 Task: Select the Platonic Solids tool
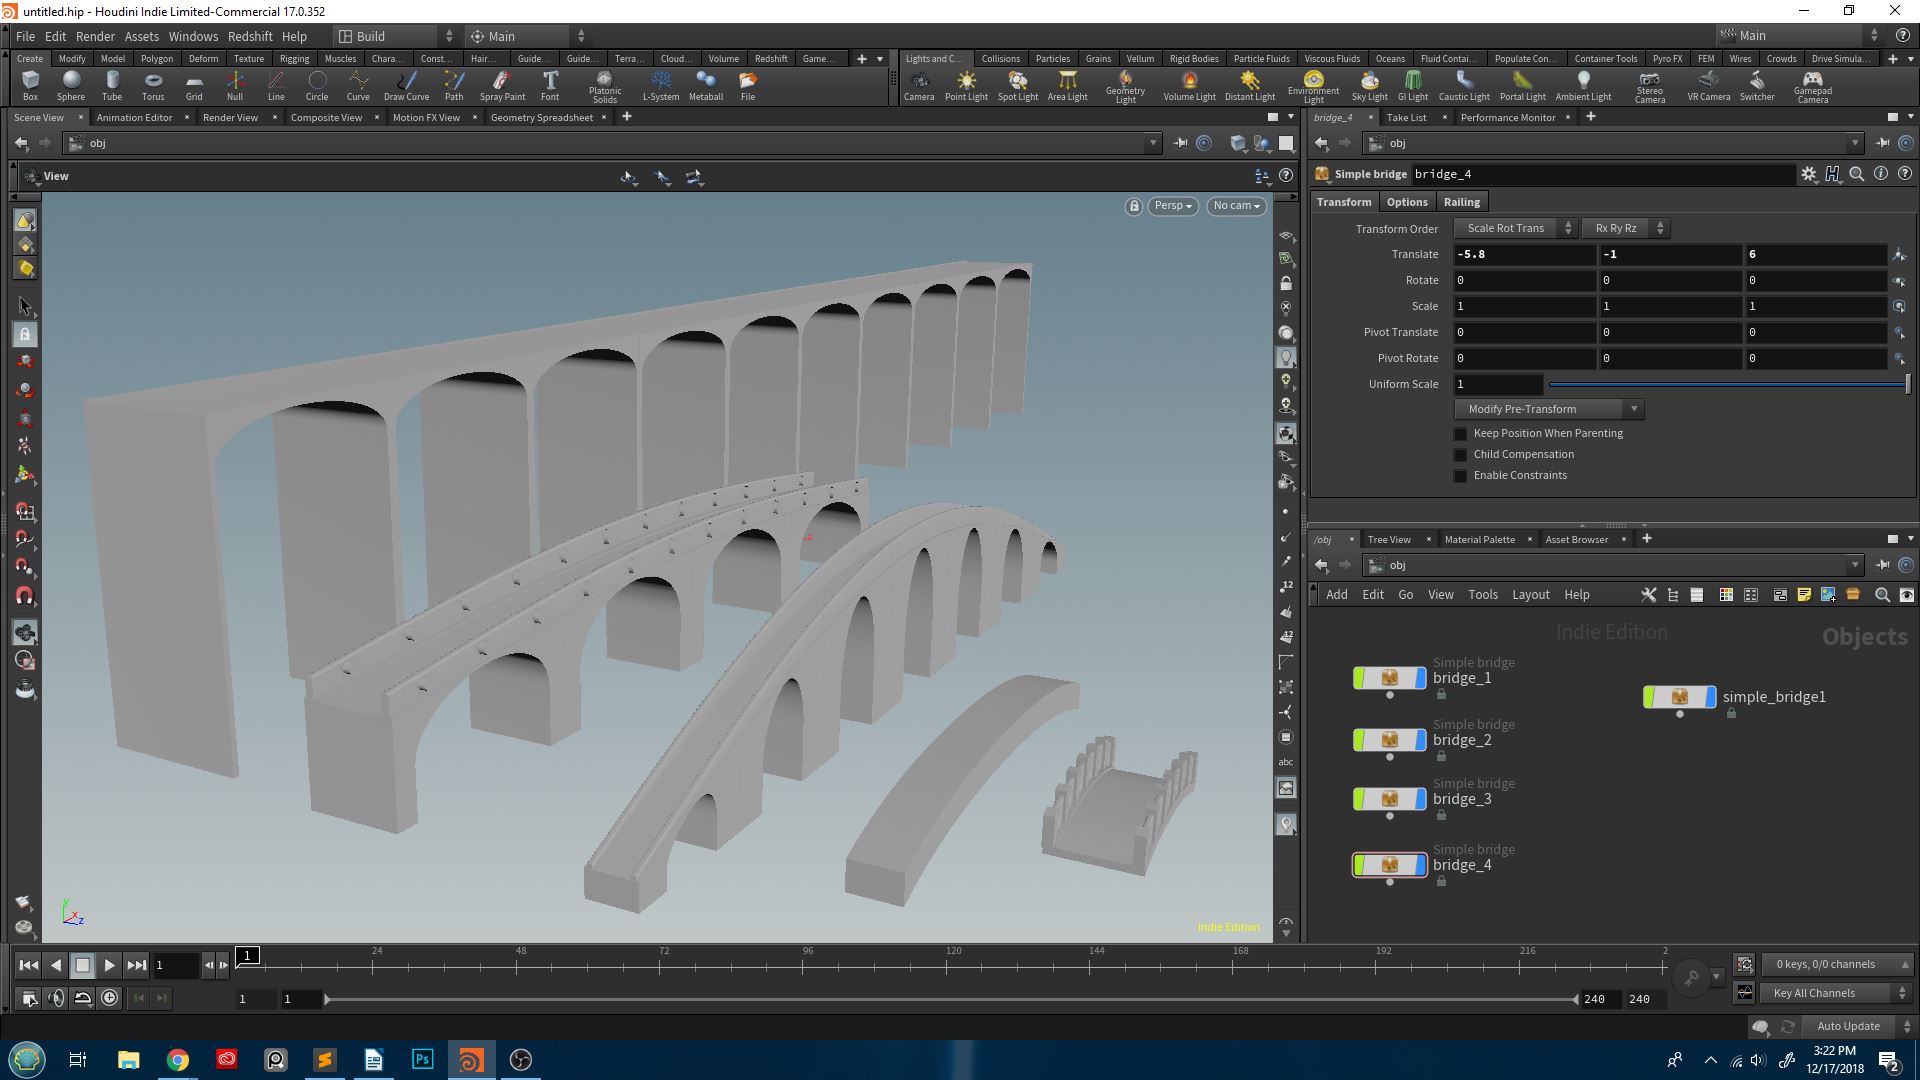click(x=605, y=87)
